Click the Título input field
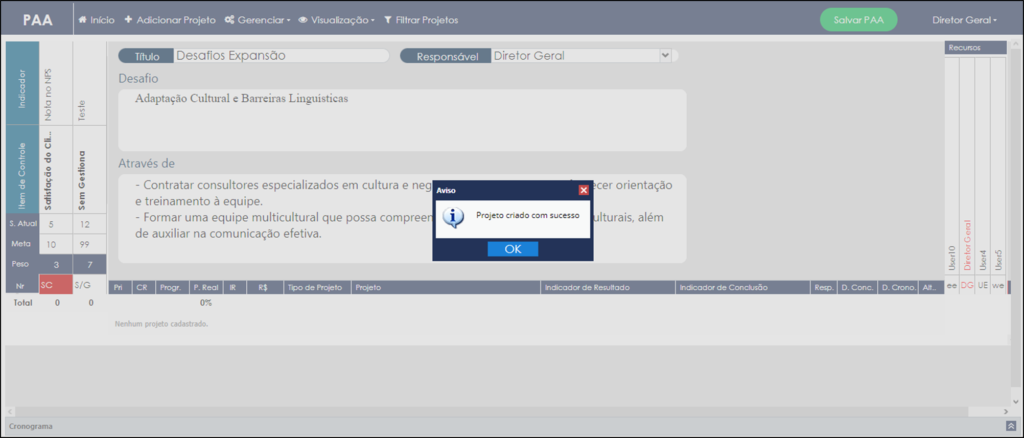The width and height of the screenshot is (1024, 438). (281, 55)
